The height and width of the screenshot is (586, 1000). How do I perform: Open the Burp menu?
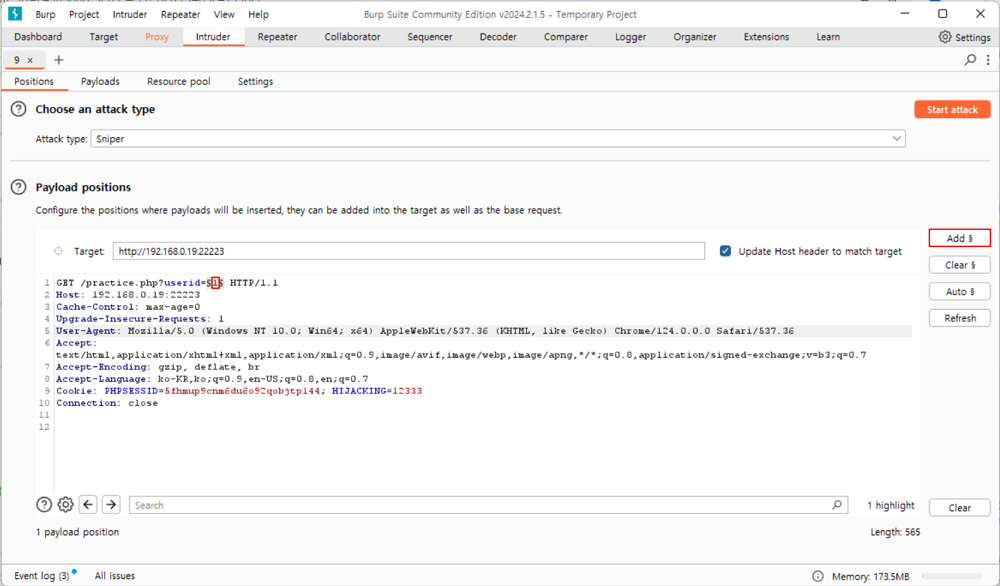coord(45,14)
